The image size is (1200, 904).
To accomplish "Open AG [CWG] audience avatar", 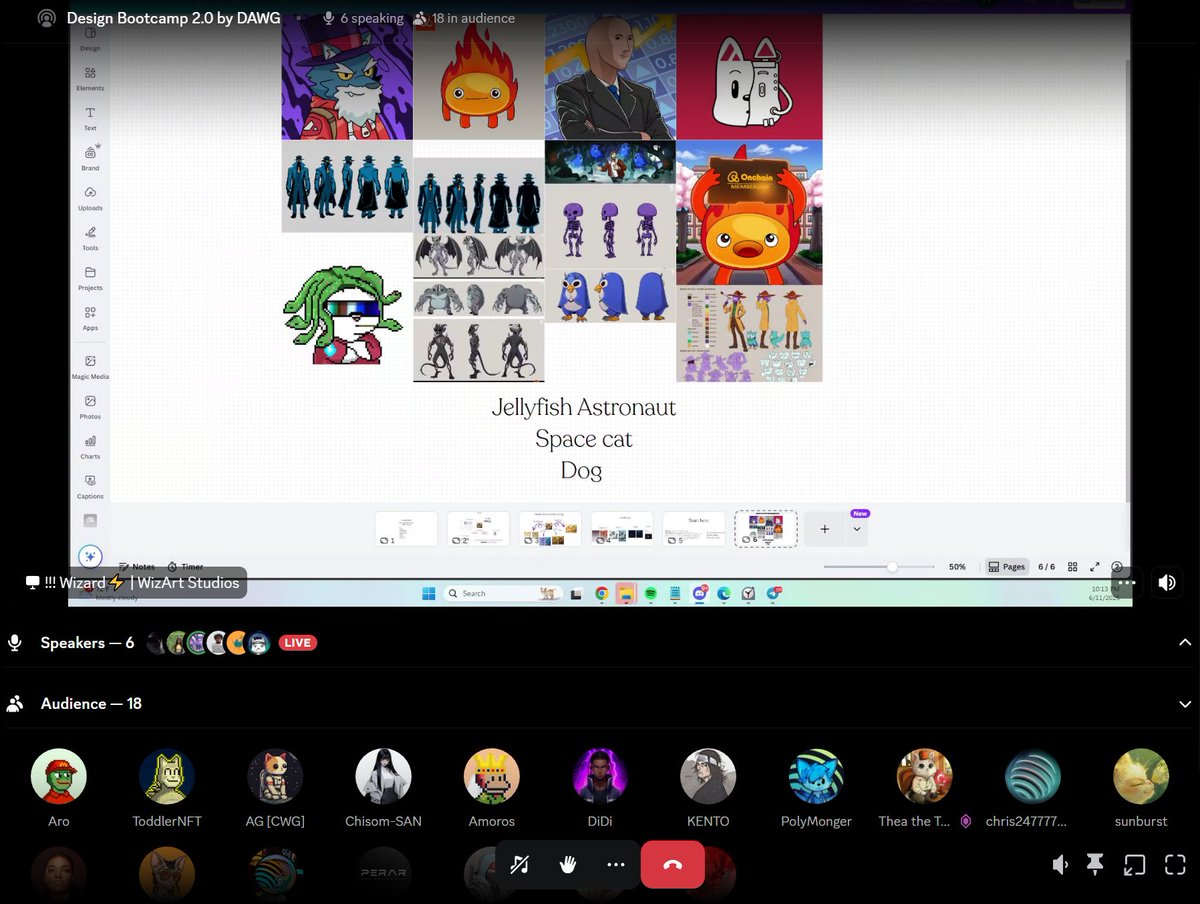I will pyautogui.click(x=275, y=776).
